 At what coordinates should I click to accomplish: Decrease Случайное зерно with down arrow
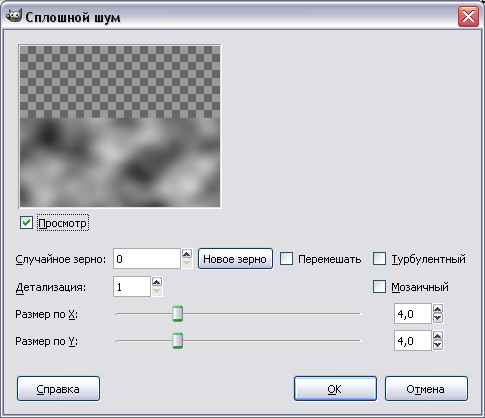pos(187,263)
